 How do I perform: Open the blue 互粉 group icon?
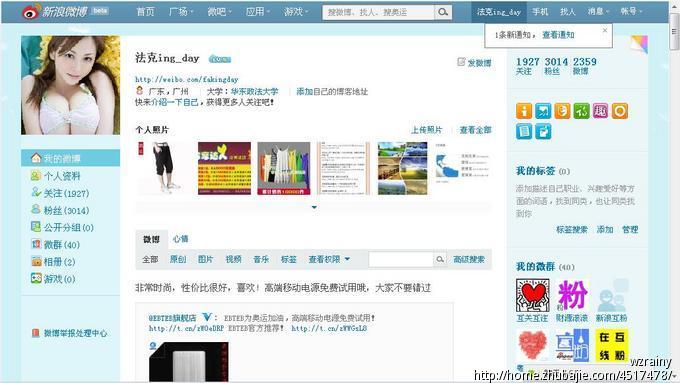click(572, 345)
